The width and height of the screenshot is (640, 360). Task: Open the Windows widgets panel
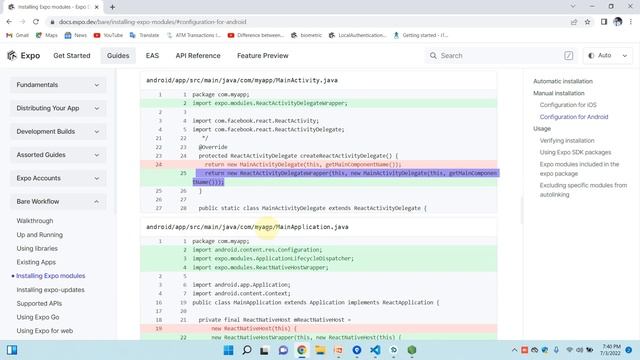(12, 350)
